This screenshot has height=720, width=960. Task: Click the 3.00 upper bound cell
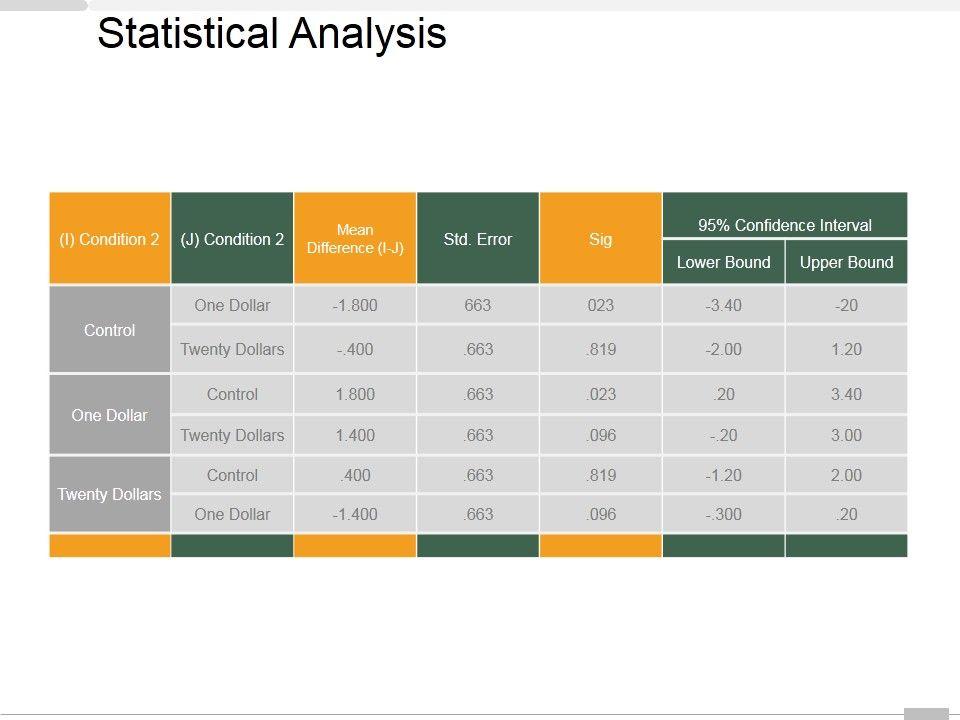click(846, 435)
